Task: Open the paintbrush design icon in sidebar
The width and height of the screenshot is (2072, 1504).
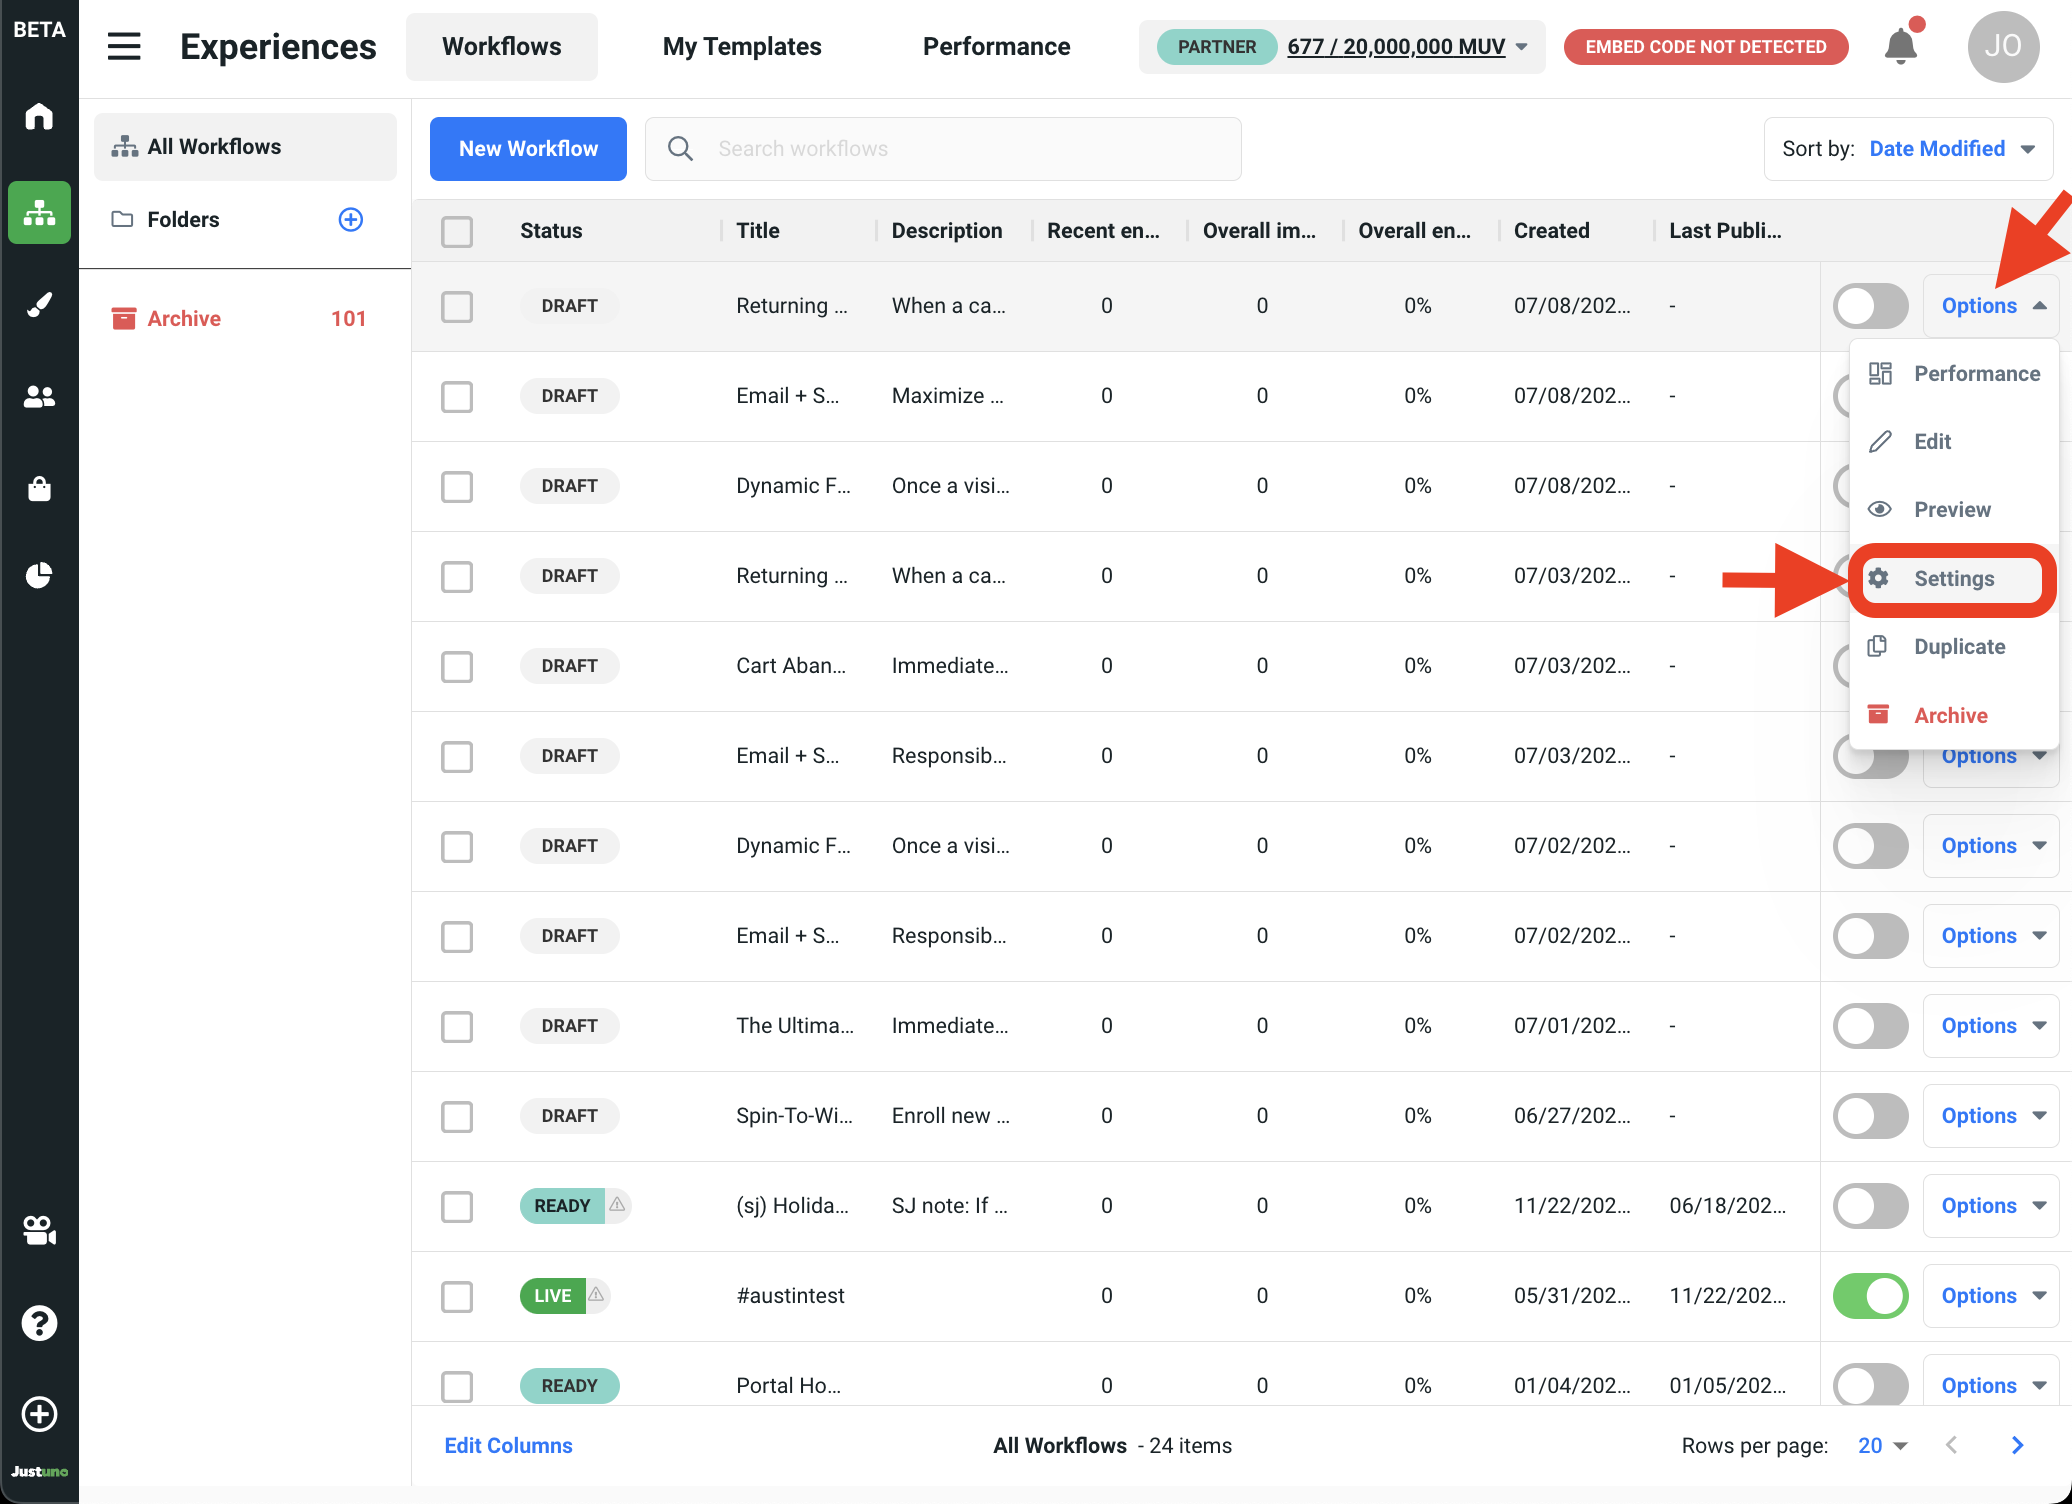Action: click(x=39, y=304)
